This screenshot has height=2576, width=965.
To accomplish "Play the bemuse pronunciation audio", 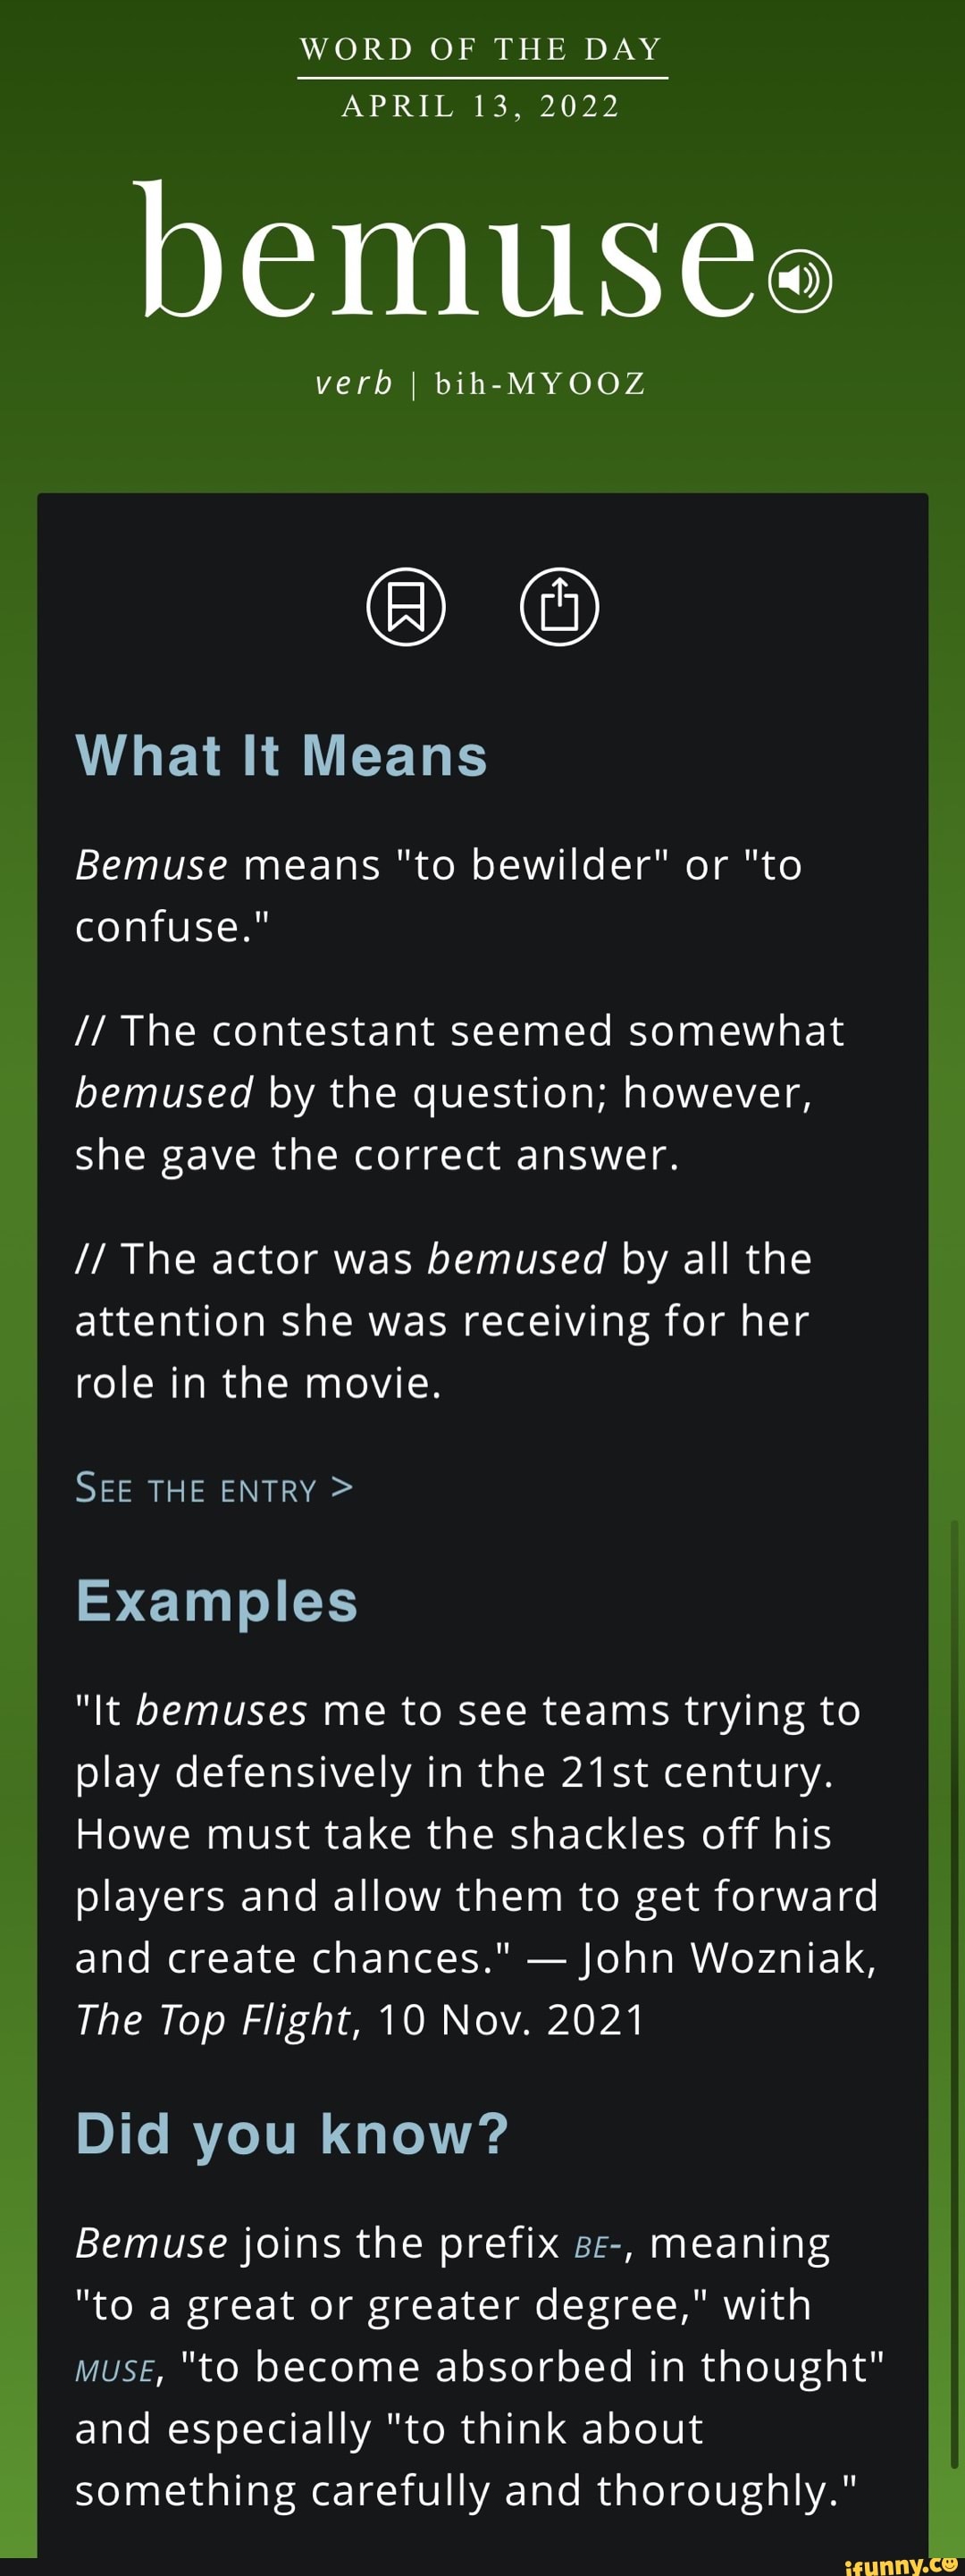I will [799, 281].
